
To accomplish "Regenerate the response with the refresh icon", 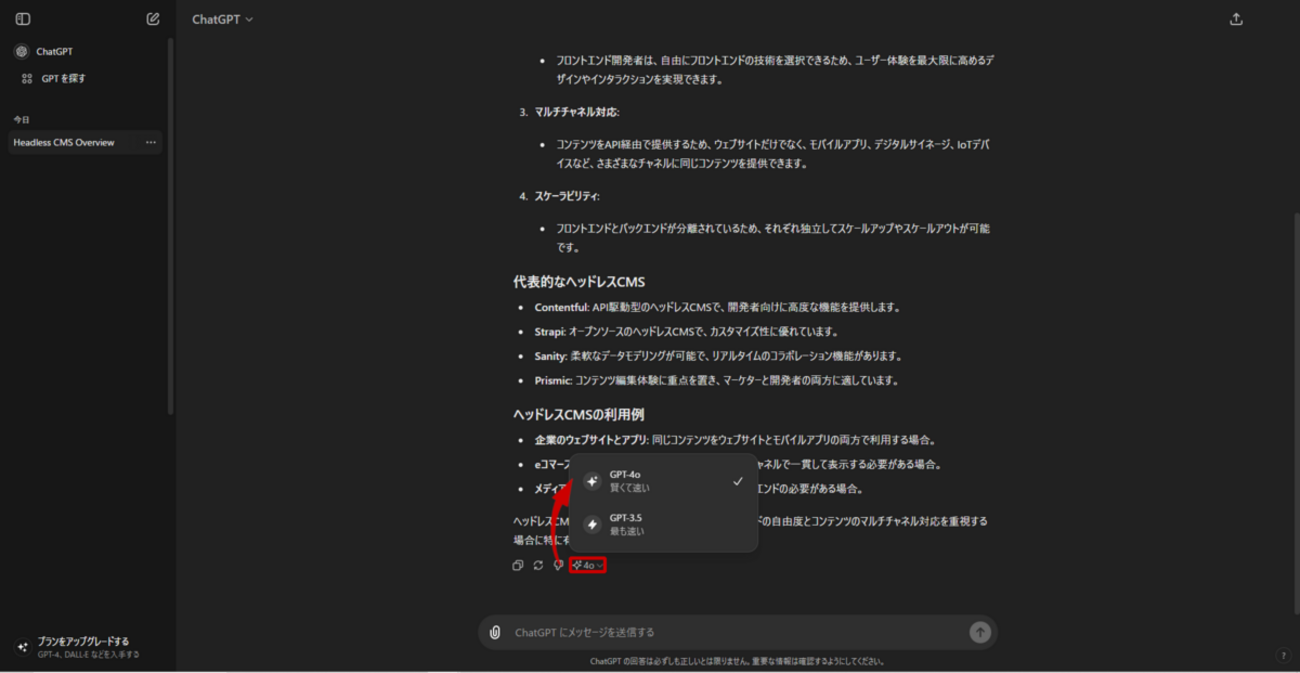I will [x=538, y=565].
